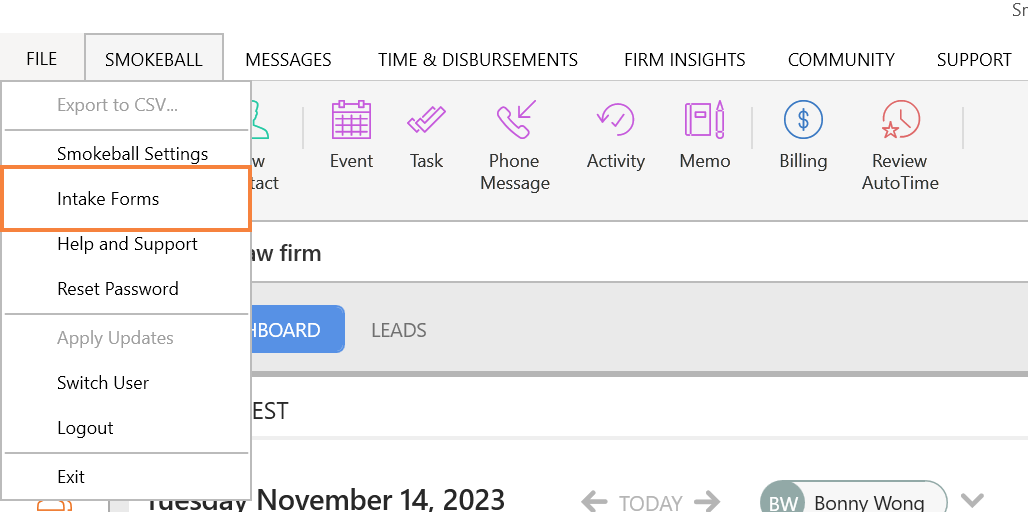Go to the previous day arrow

593,502
